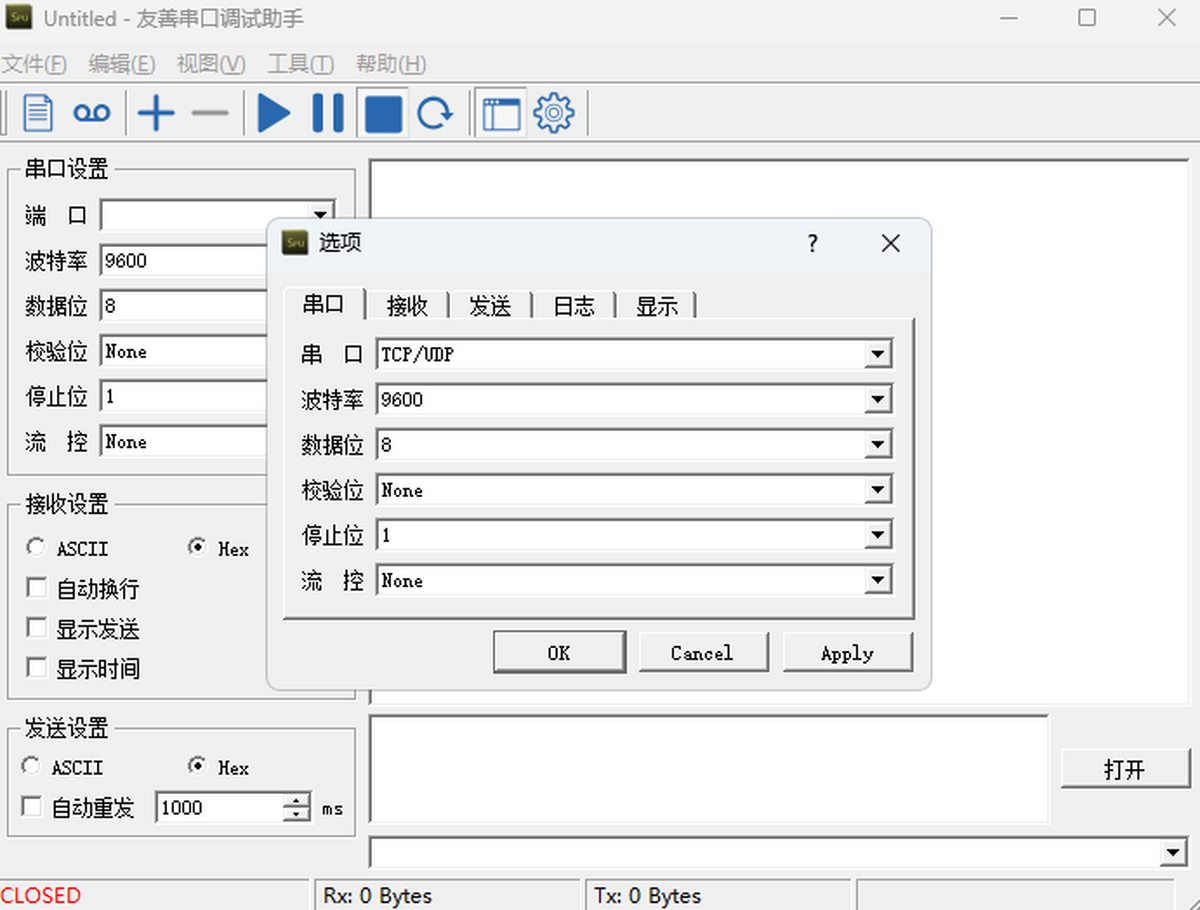Viewport: 1200px width, 910px height.
Task: Click the refresh circular arrow icon
Action: (435, 113)
